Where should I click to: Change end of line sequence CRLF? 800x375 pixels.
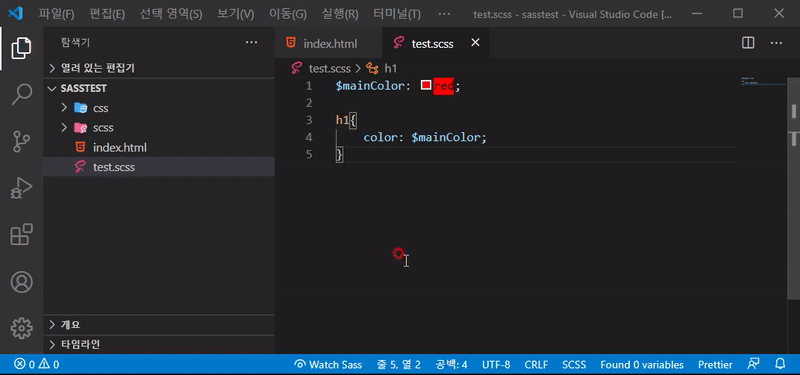pos(536,364)
